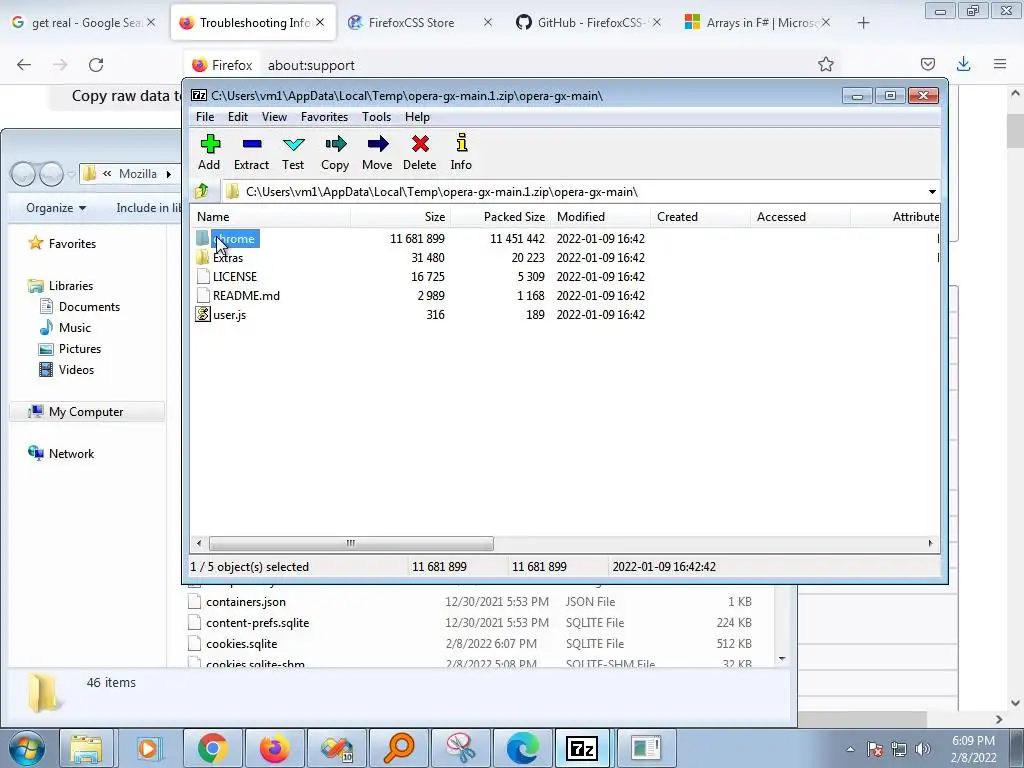Open Firefox Save to Pocket icon
This screenshot has width=1024, height=768.
click(x=927, y=64)
